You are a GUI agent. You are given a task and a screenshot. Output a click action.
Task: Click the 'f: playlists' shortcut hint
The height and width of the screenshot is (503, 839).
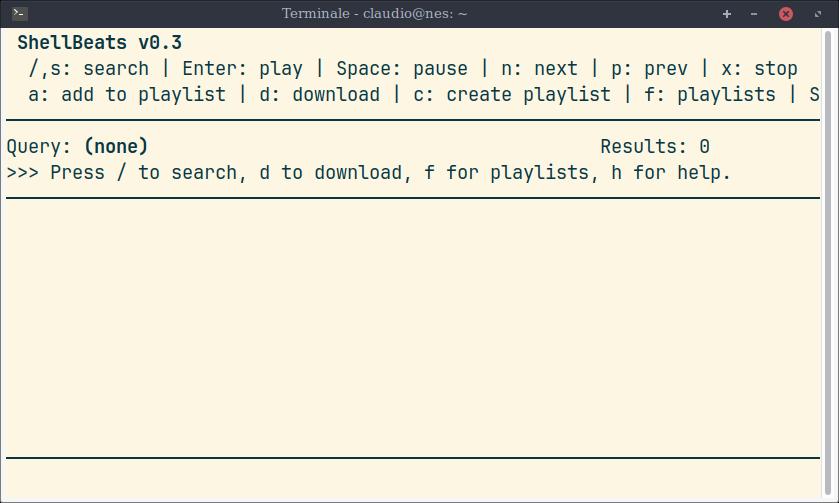pos(710,95)
